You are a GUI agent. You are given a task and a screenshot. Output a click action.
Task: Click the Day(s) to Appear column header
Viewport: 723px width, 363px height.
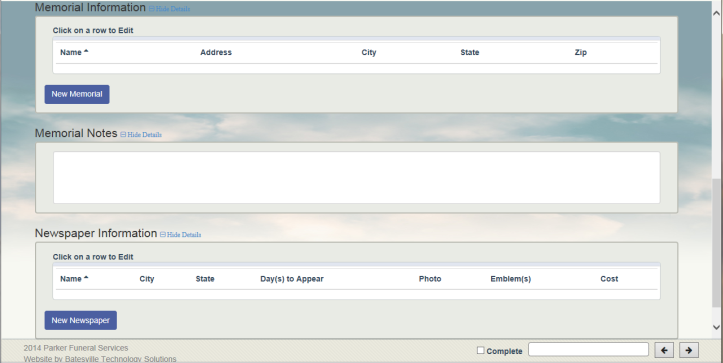[x=292, y=279]
